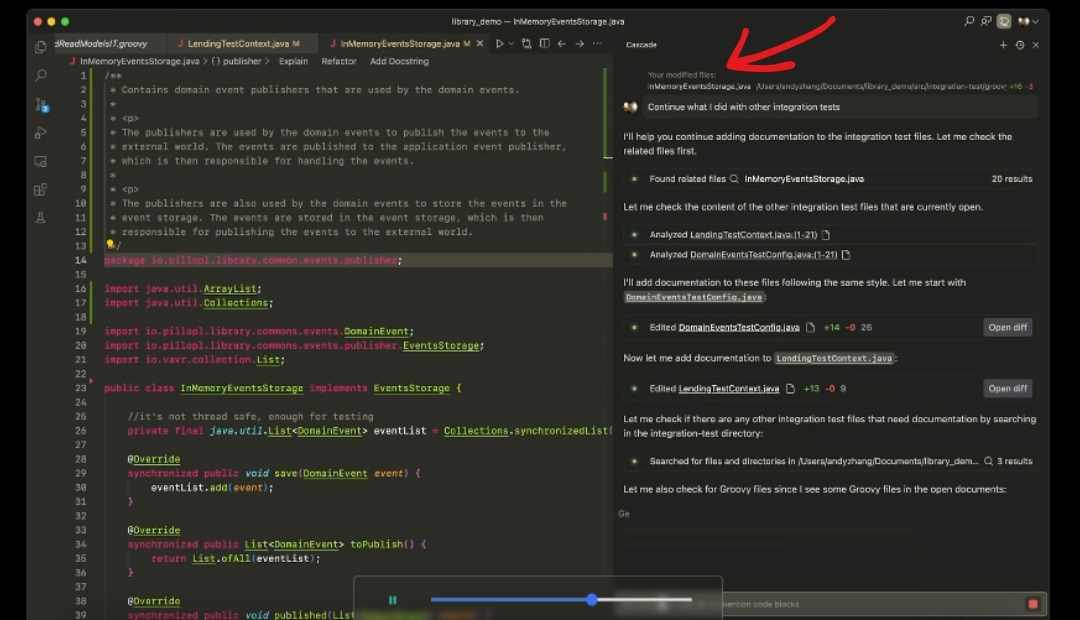Pause playback in the video overlay

click(393, 600)
